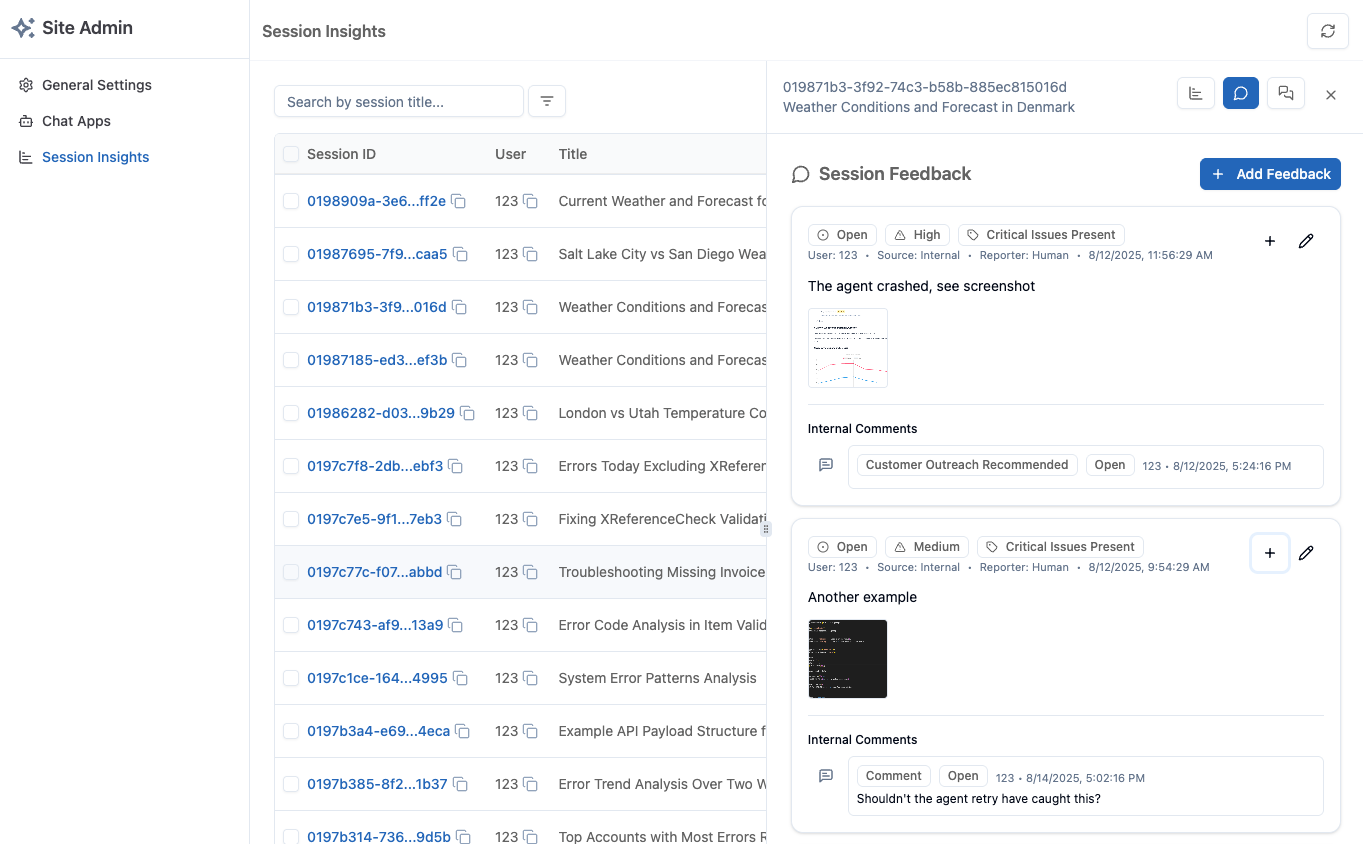Edit the High priority feedback with the pencil icon
The height and width of the screenshot is (844, 1363).
tap(1306, 241)
